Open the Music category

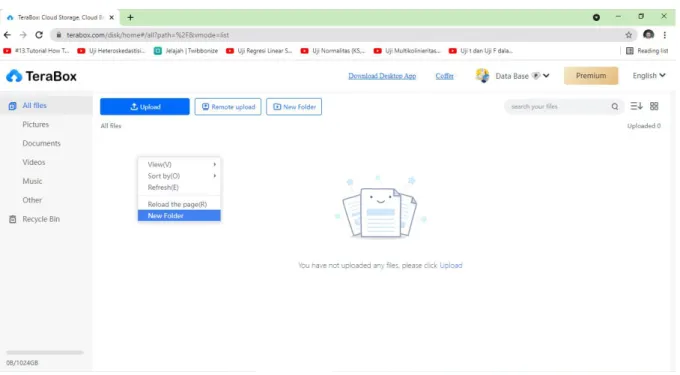click(32, 181)
